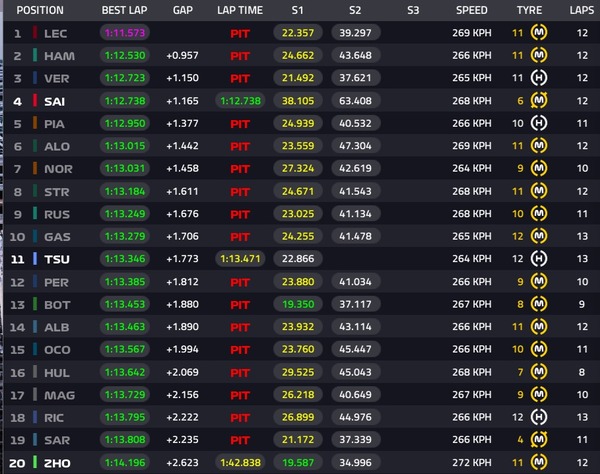Click the medium tyre icon for RUS
The height and width of the screenshot is (474, 600).
(539, 213)
